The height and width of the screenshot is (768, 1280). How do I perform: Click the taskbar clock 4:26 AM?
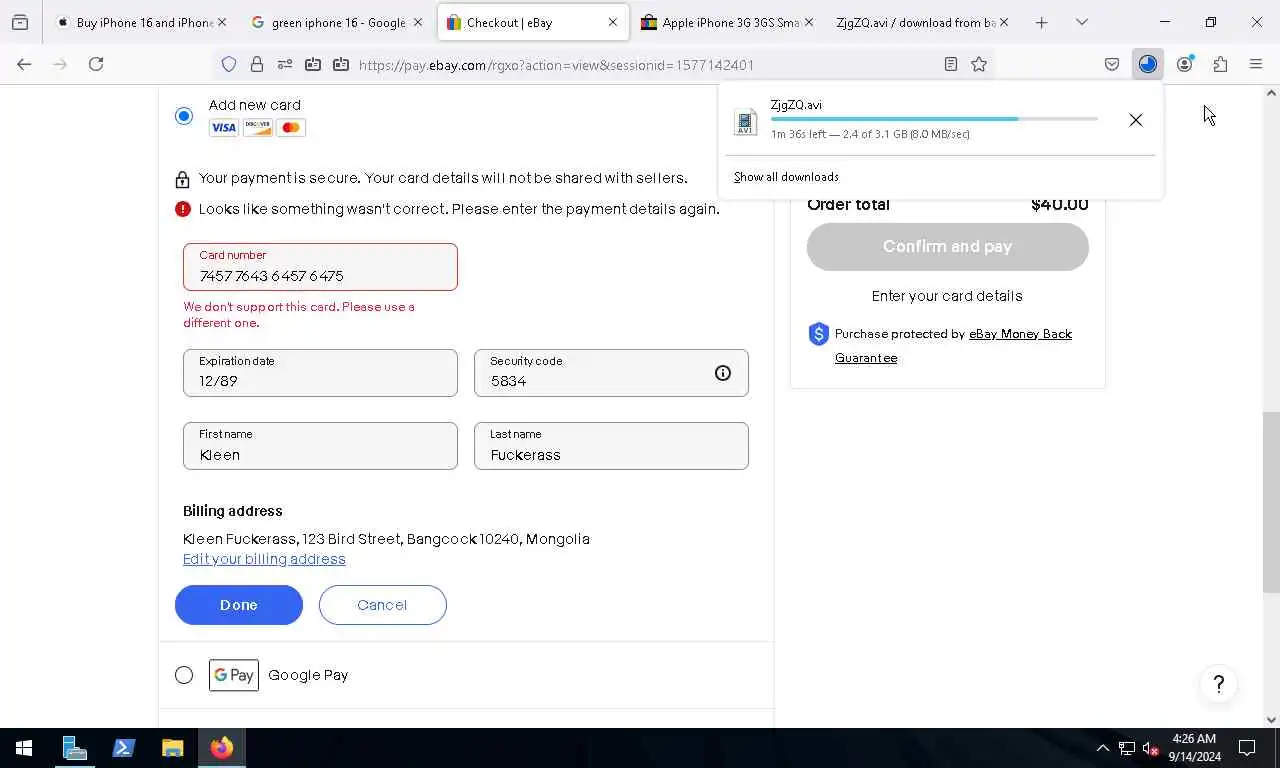tap(1194, 748)
